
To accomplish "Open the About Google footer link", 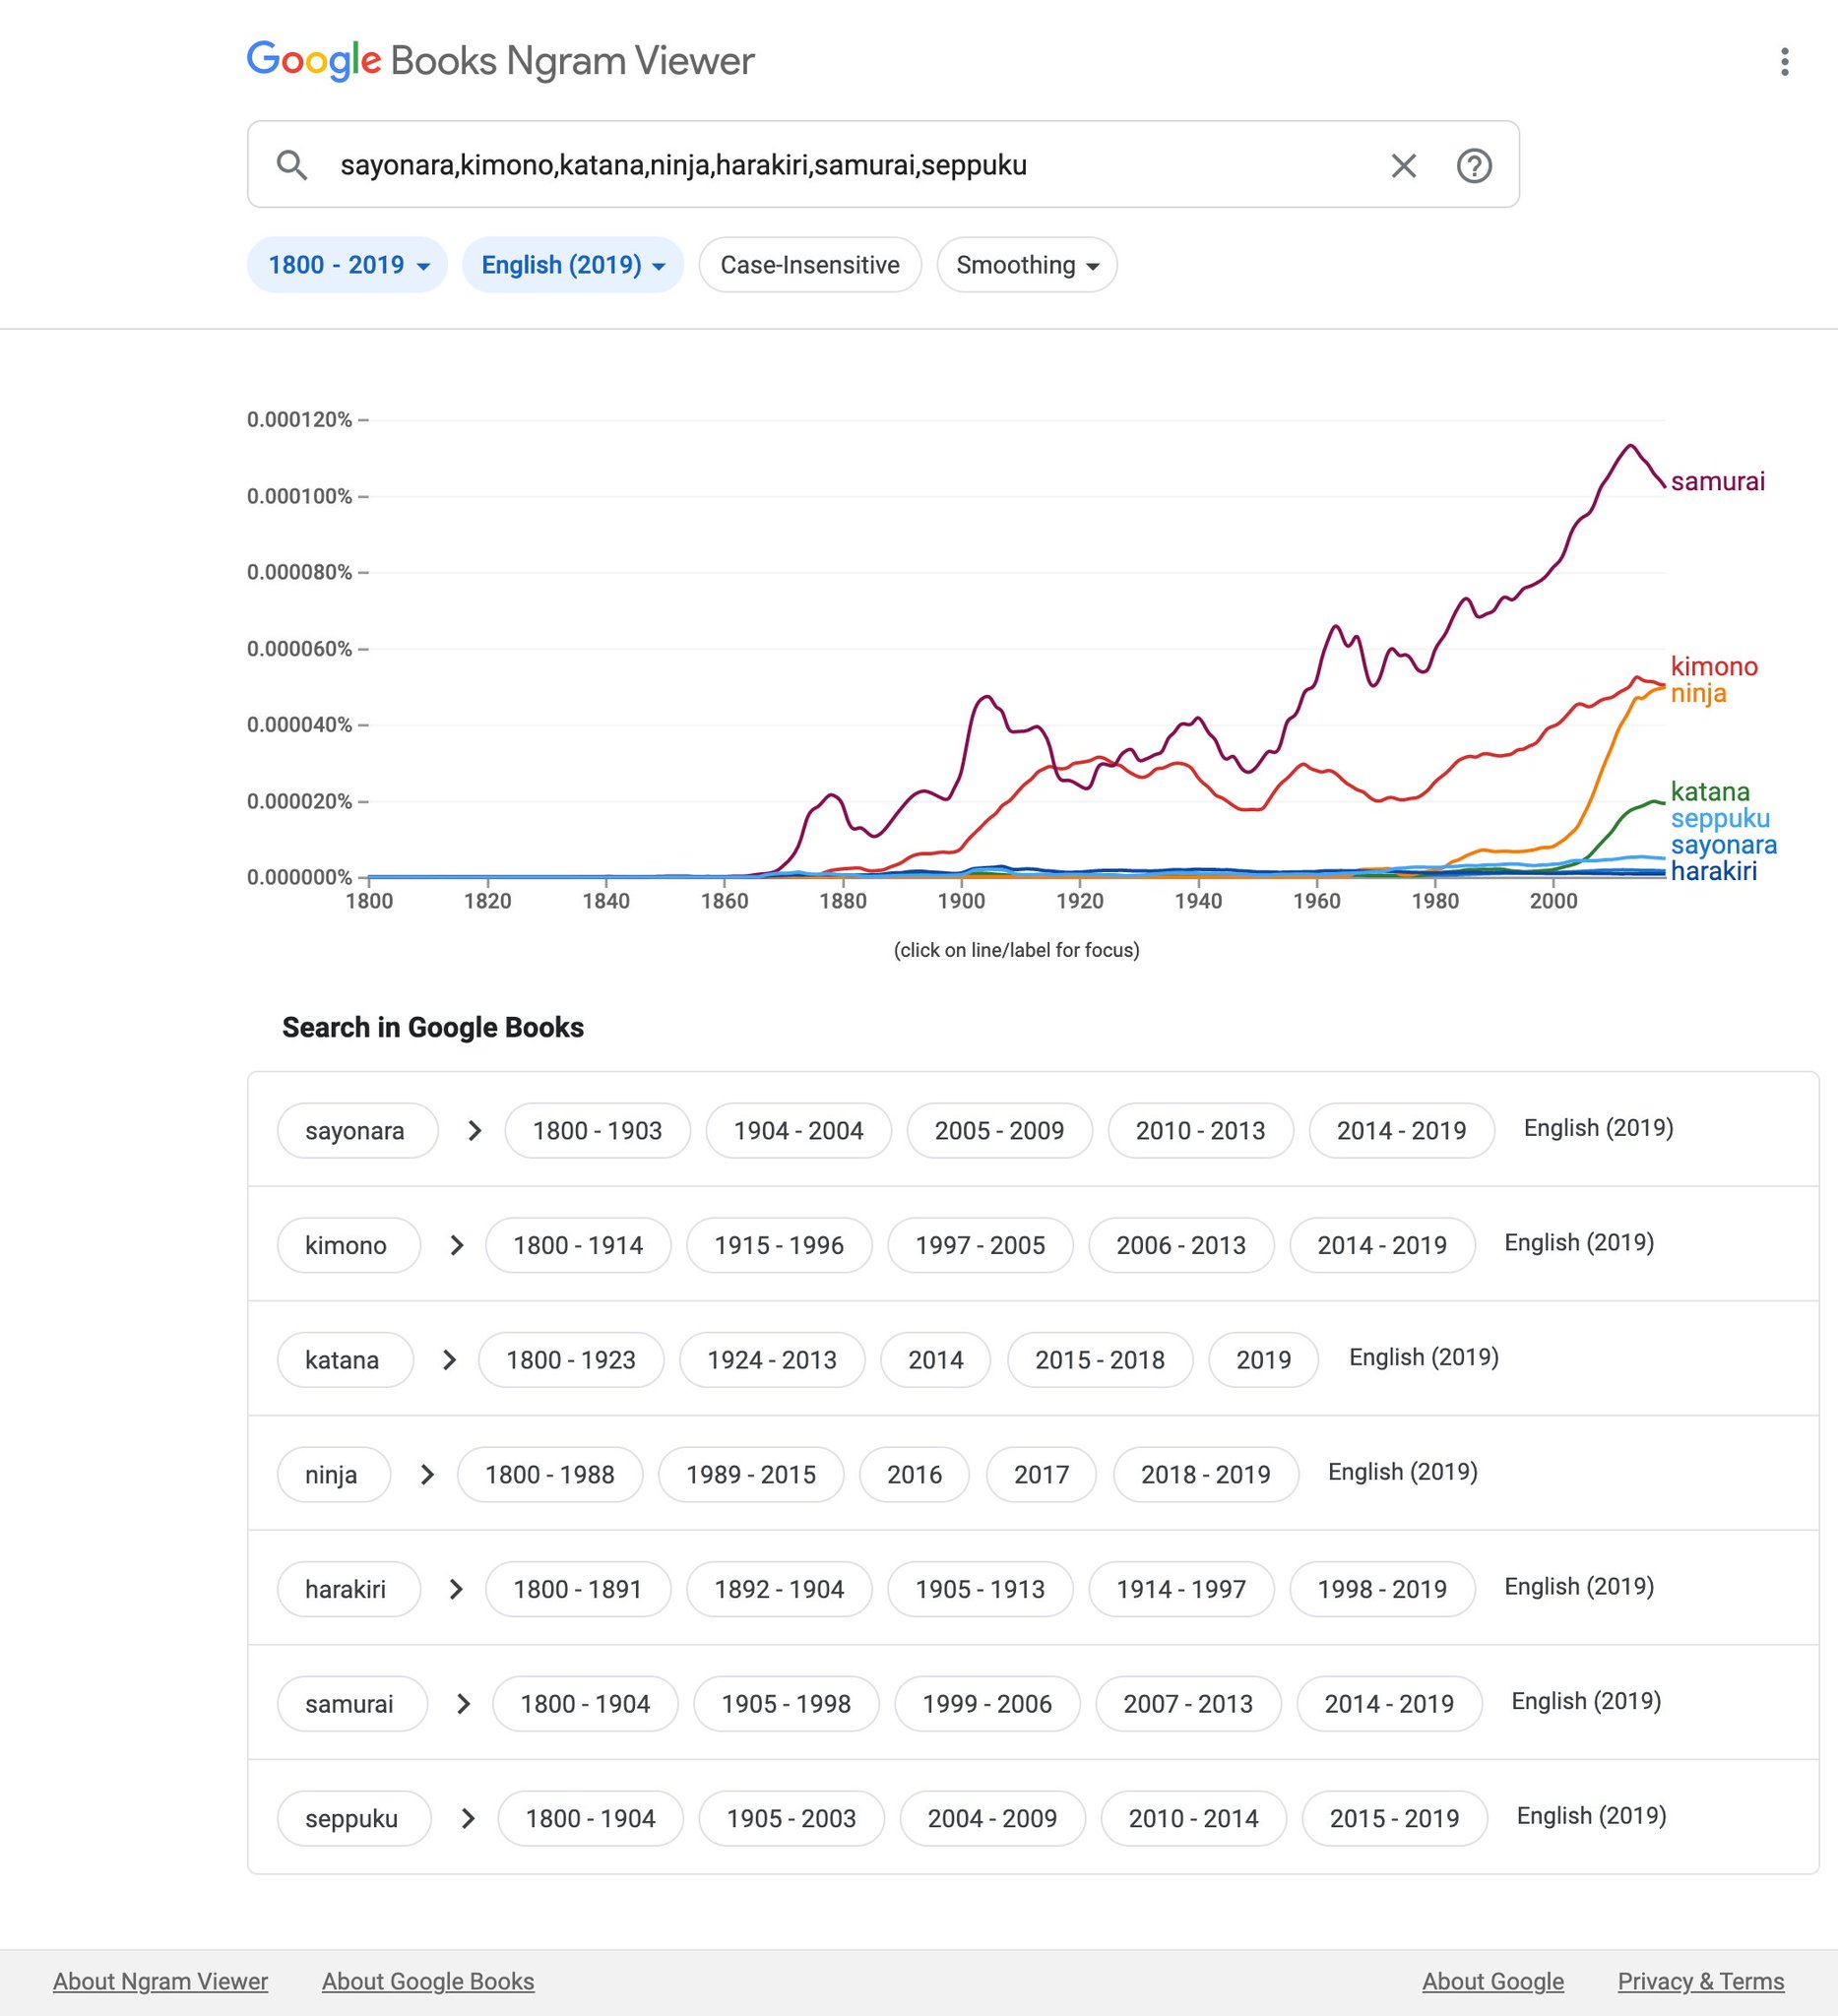I will (1493, 1981).
